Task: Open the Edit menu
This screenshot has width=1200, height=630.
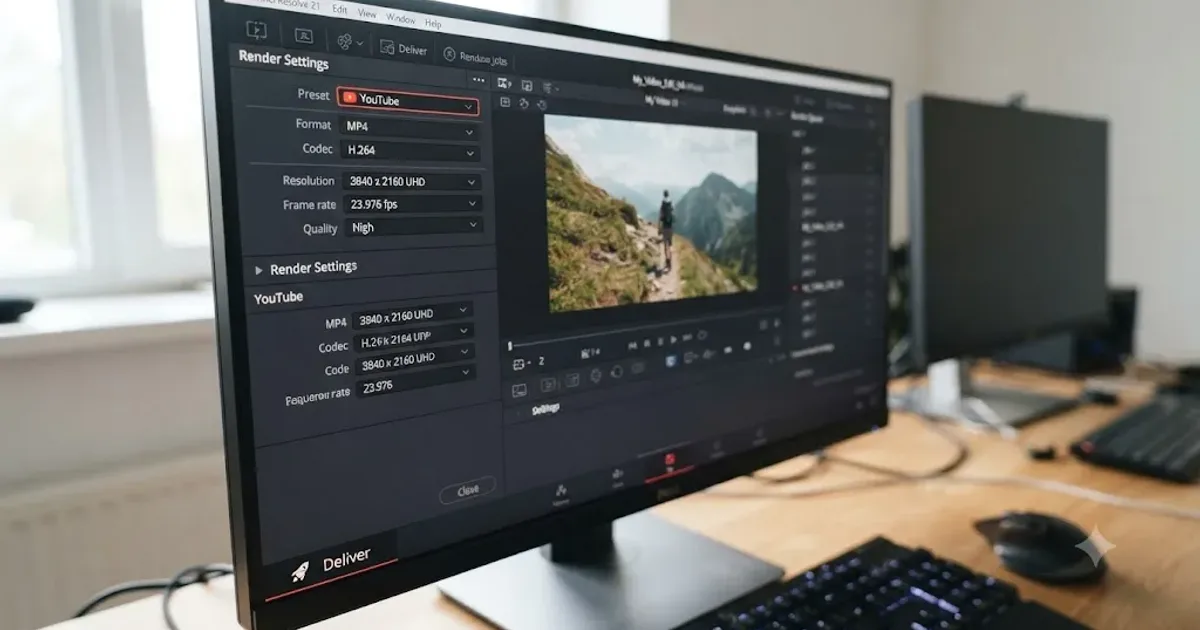Action: [340, 9]
